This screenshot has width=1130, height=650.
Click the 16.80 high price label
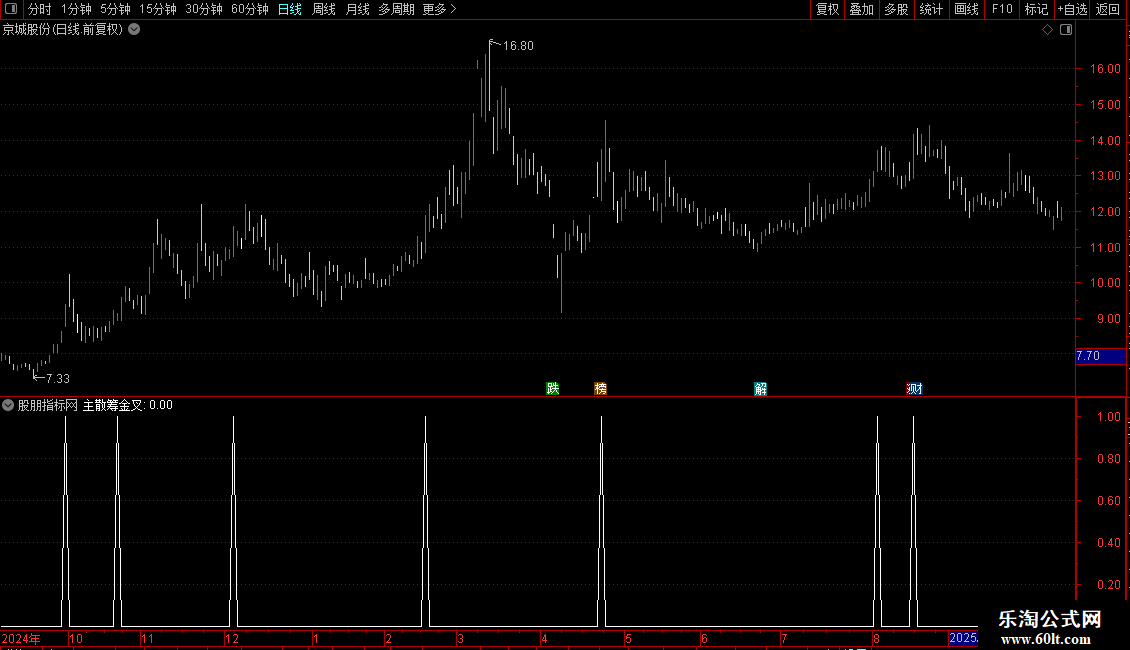pos(518,46)
